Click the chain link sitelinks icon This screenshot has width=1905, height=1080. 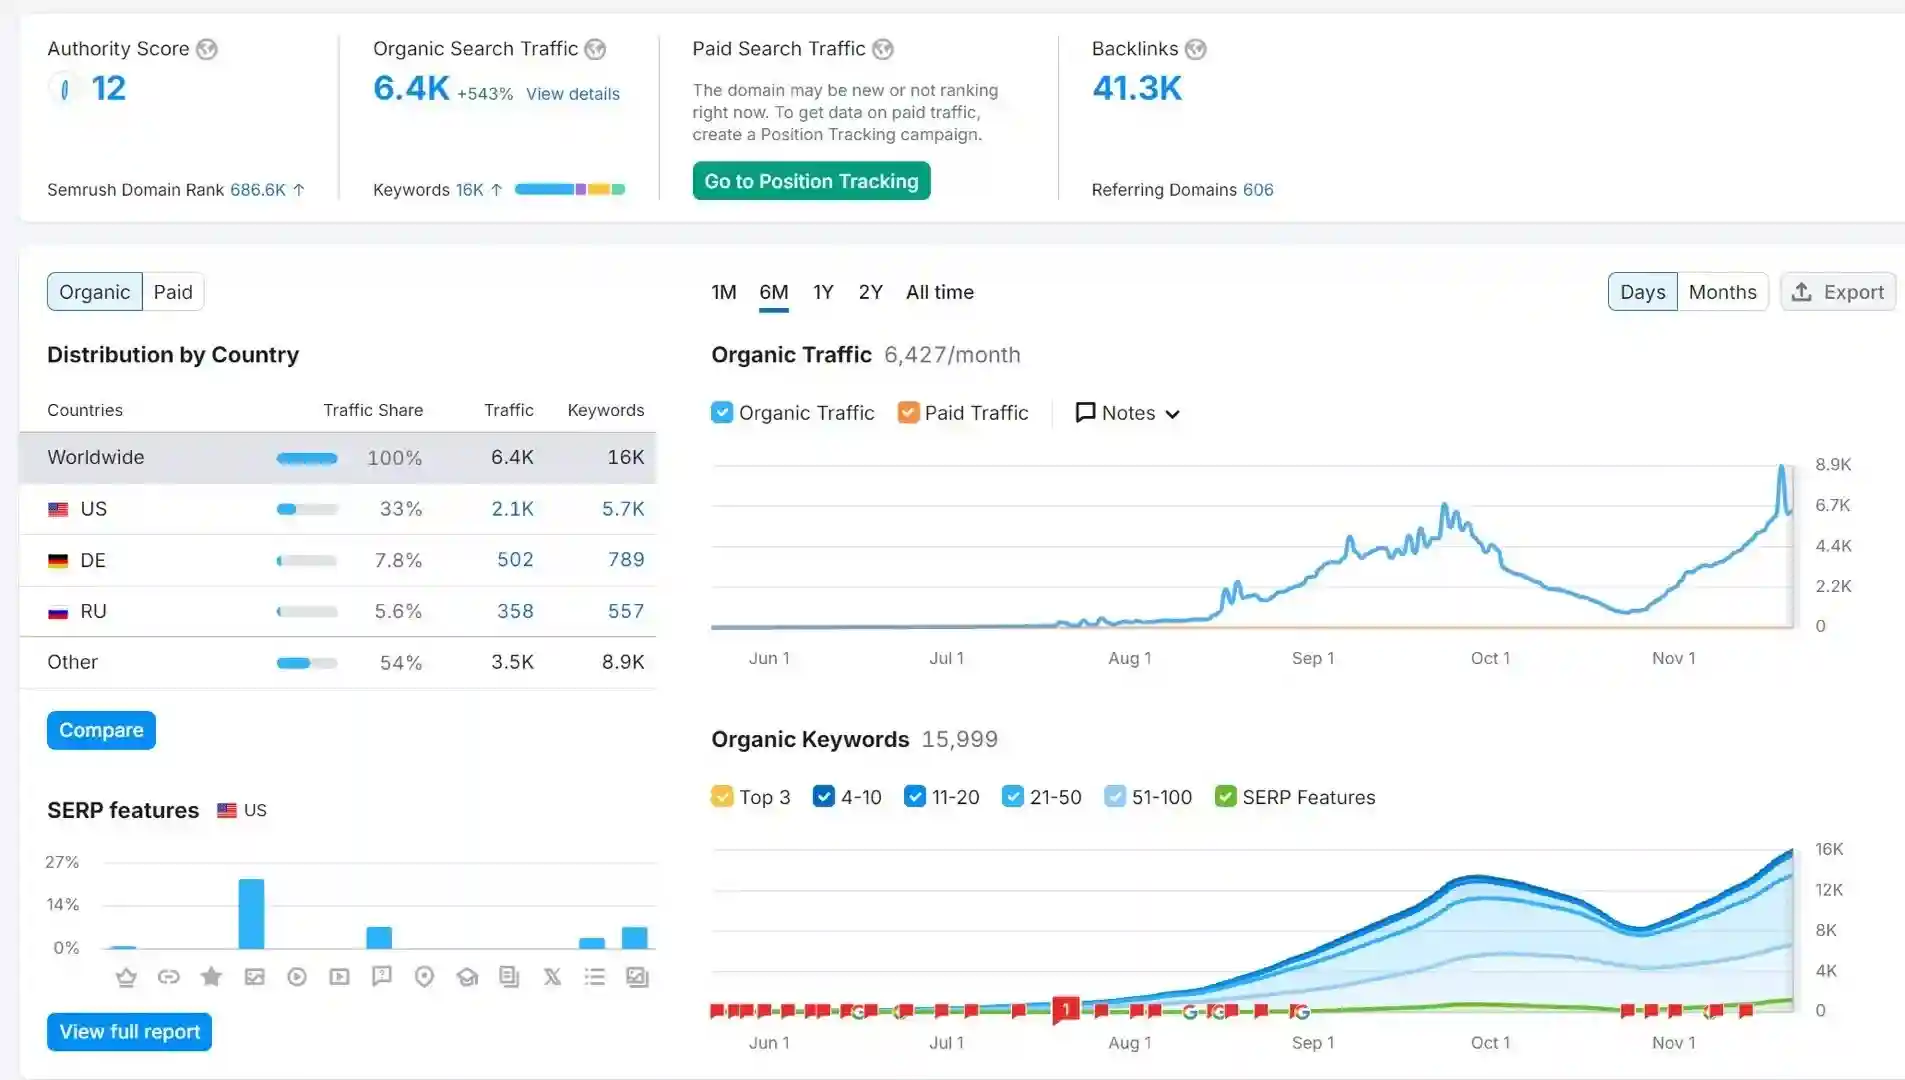pos(168,977)
